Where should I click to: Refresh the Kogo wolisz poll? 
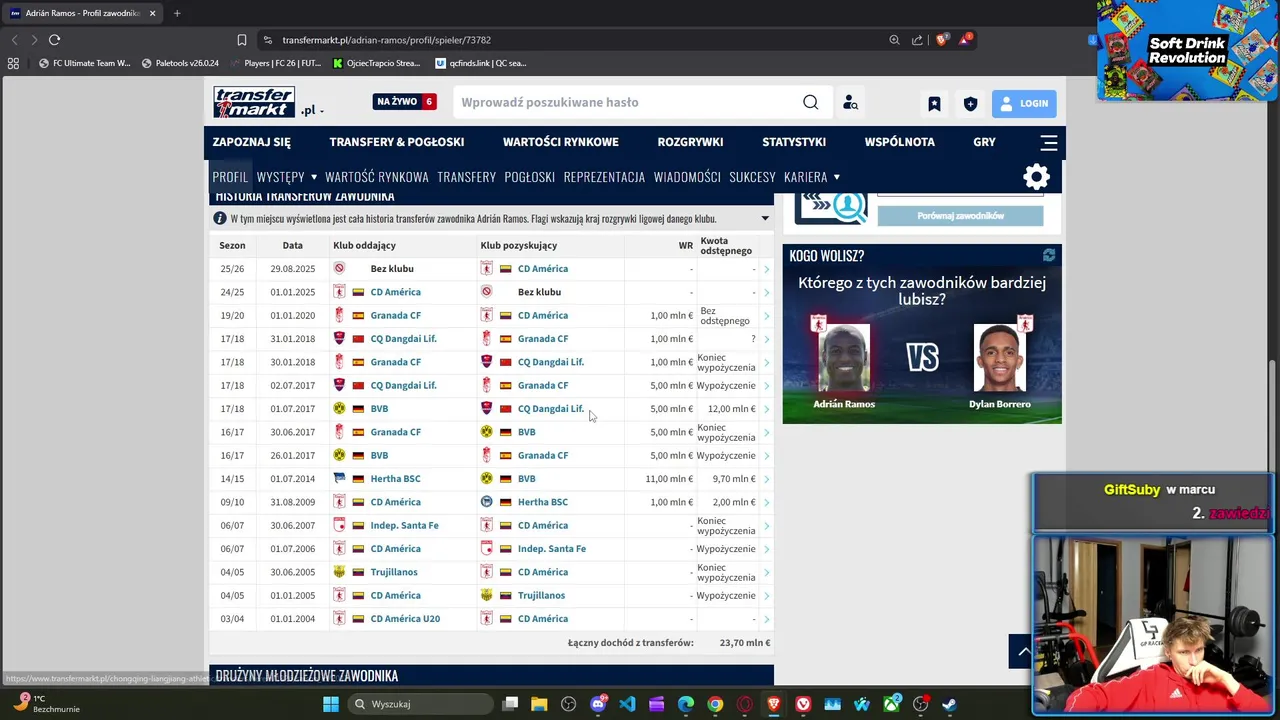pyautogui.click(x=1049, y=255)
